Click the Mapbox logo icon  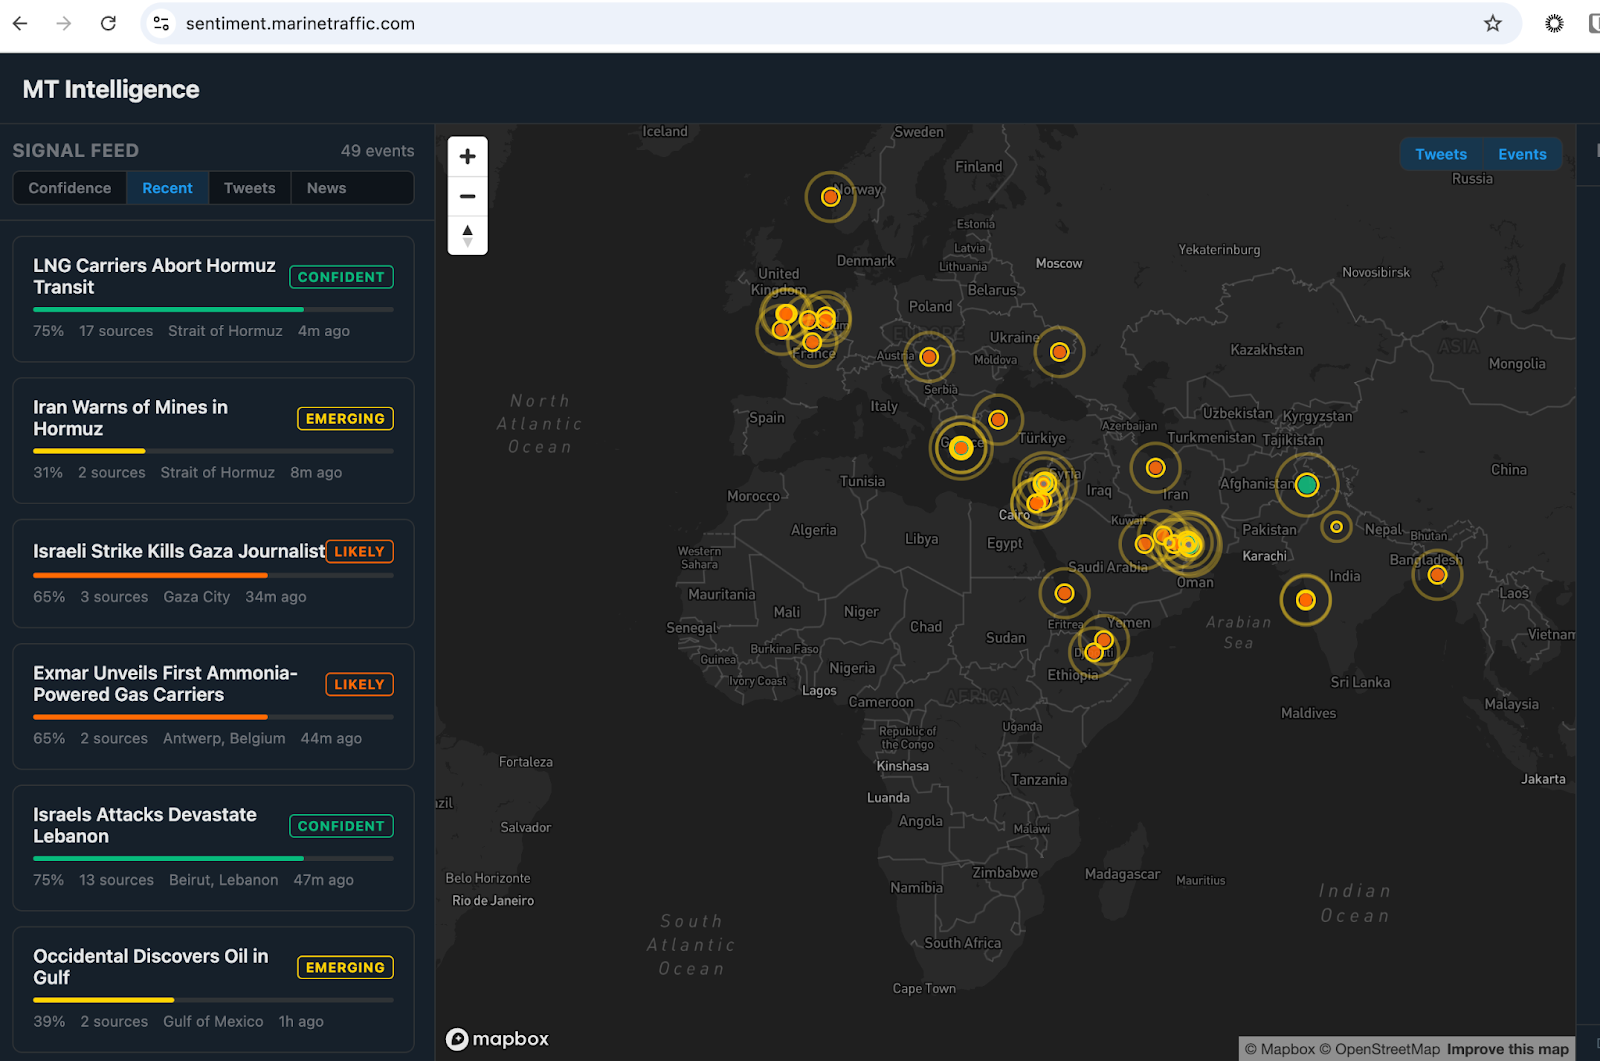coord(458,1040)
